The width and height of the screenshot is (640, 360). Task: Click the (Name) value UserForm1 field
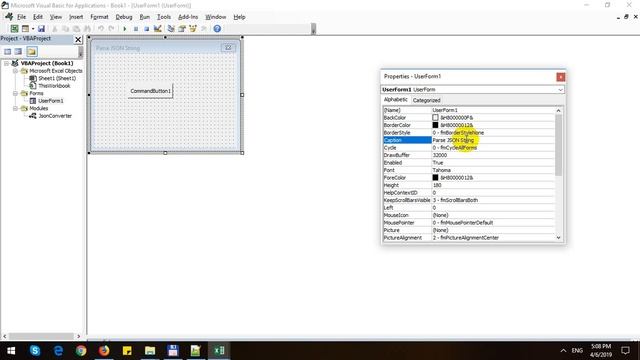click(493, 110)
